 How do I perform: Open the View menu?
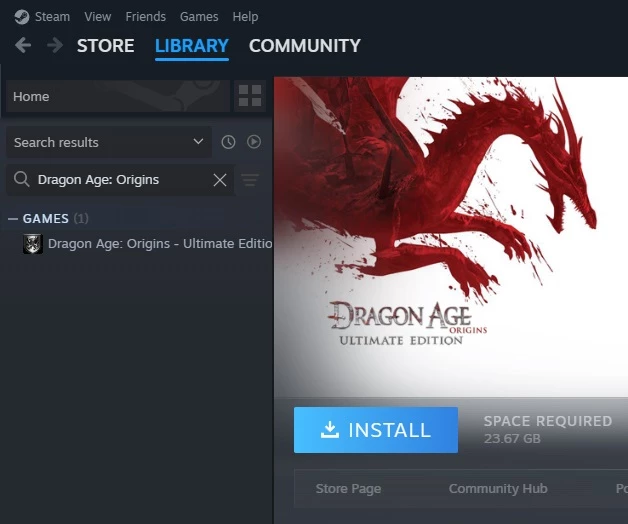pos(97,17)
